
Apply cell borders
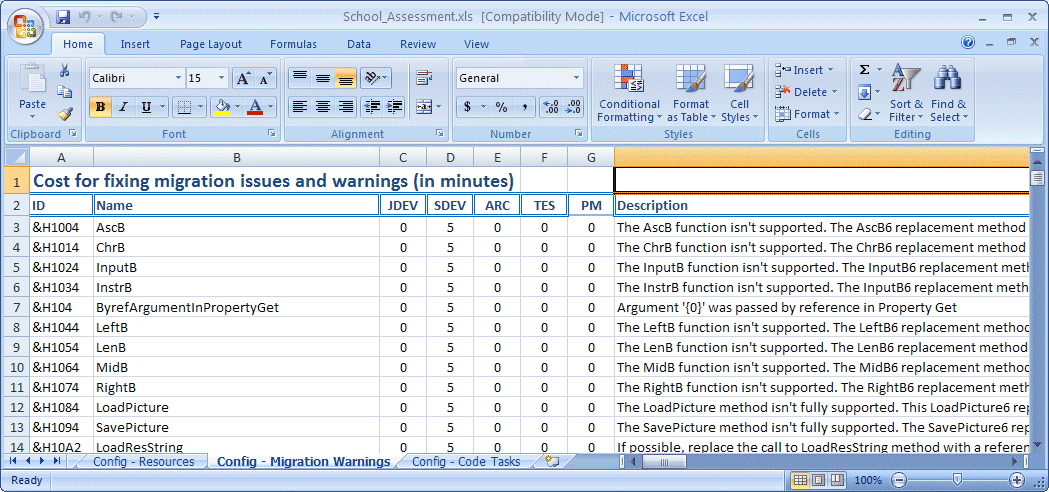point(184,106)
